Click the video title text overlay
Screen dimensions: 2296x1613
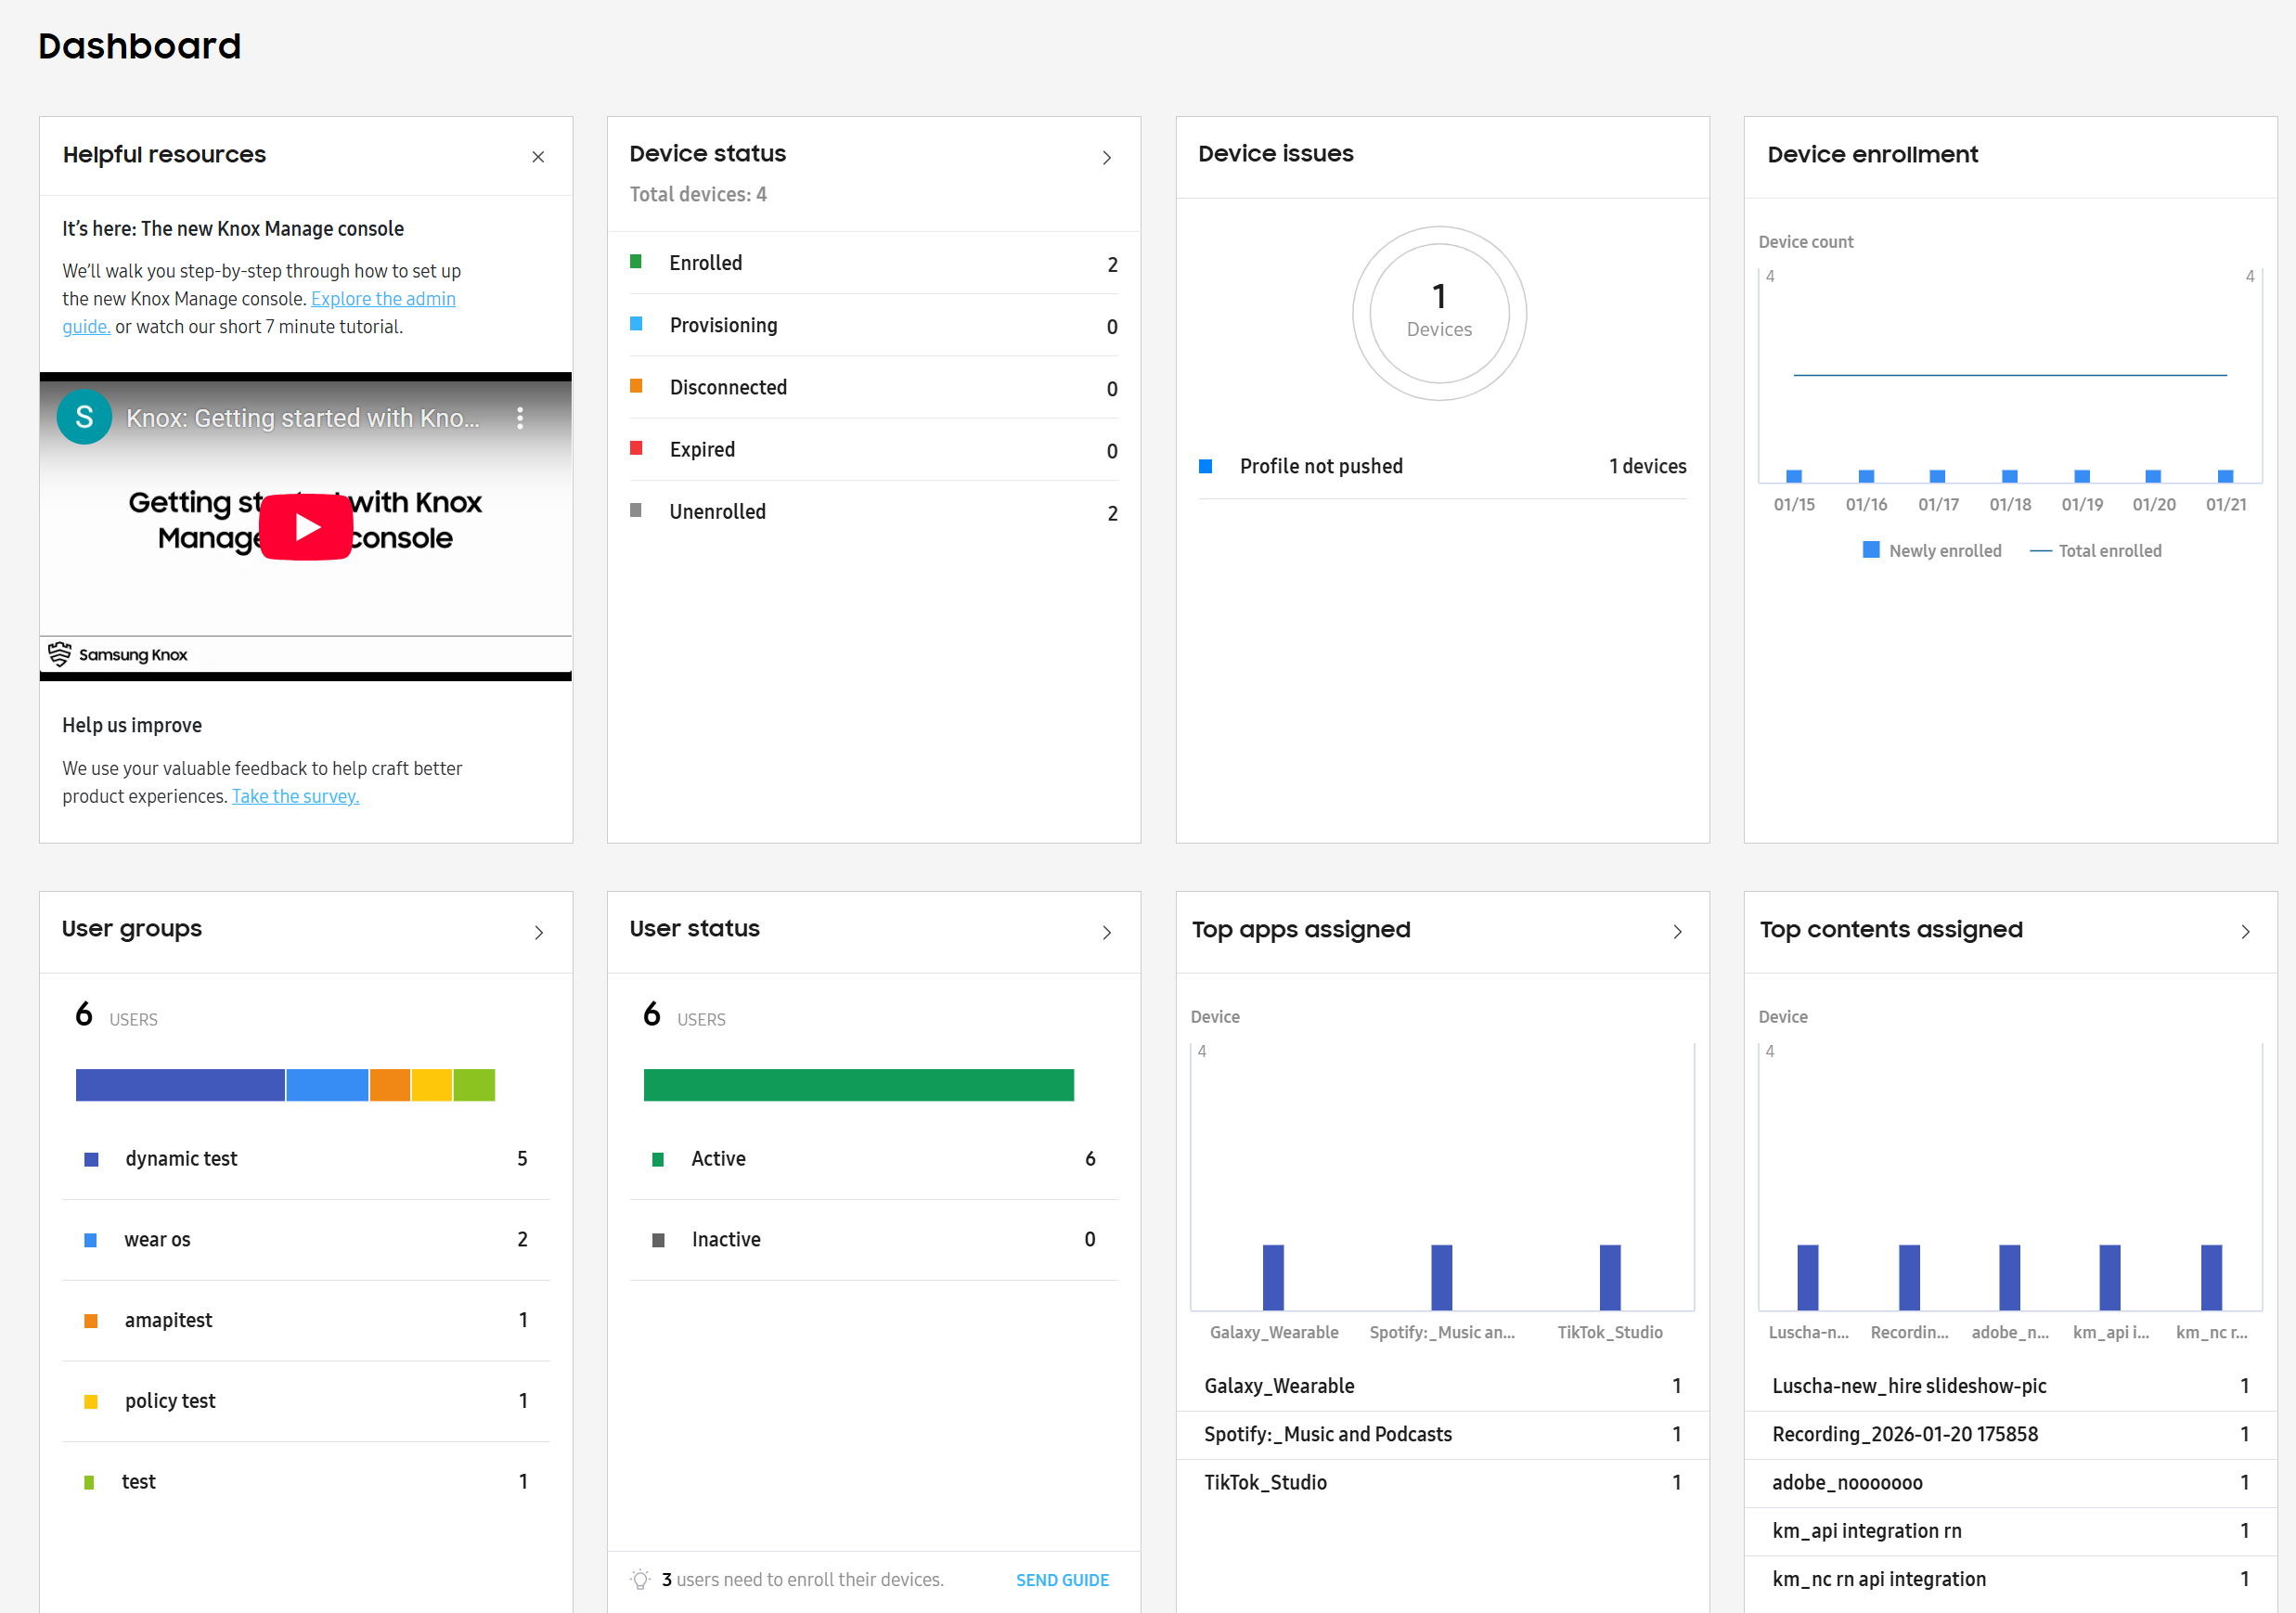(x=303, y=418)
